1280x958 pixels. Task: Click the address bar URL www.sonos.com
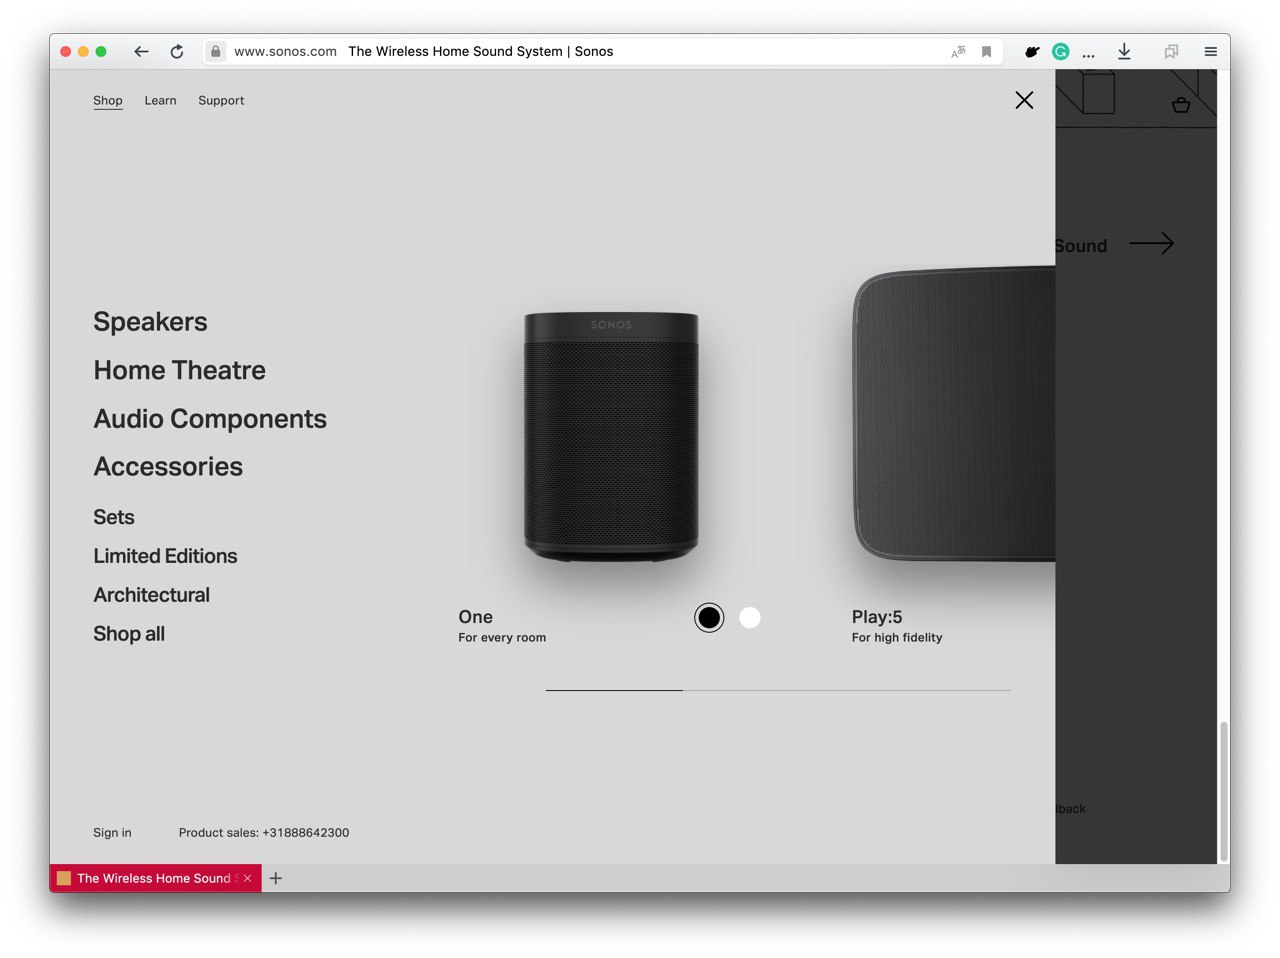(x=285, y=52)
